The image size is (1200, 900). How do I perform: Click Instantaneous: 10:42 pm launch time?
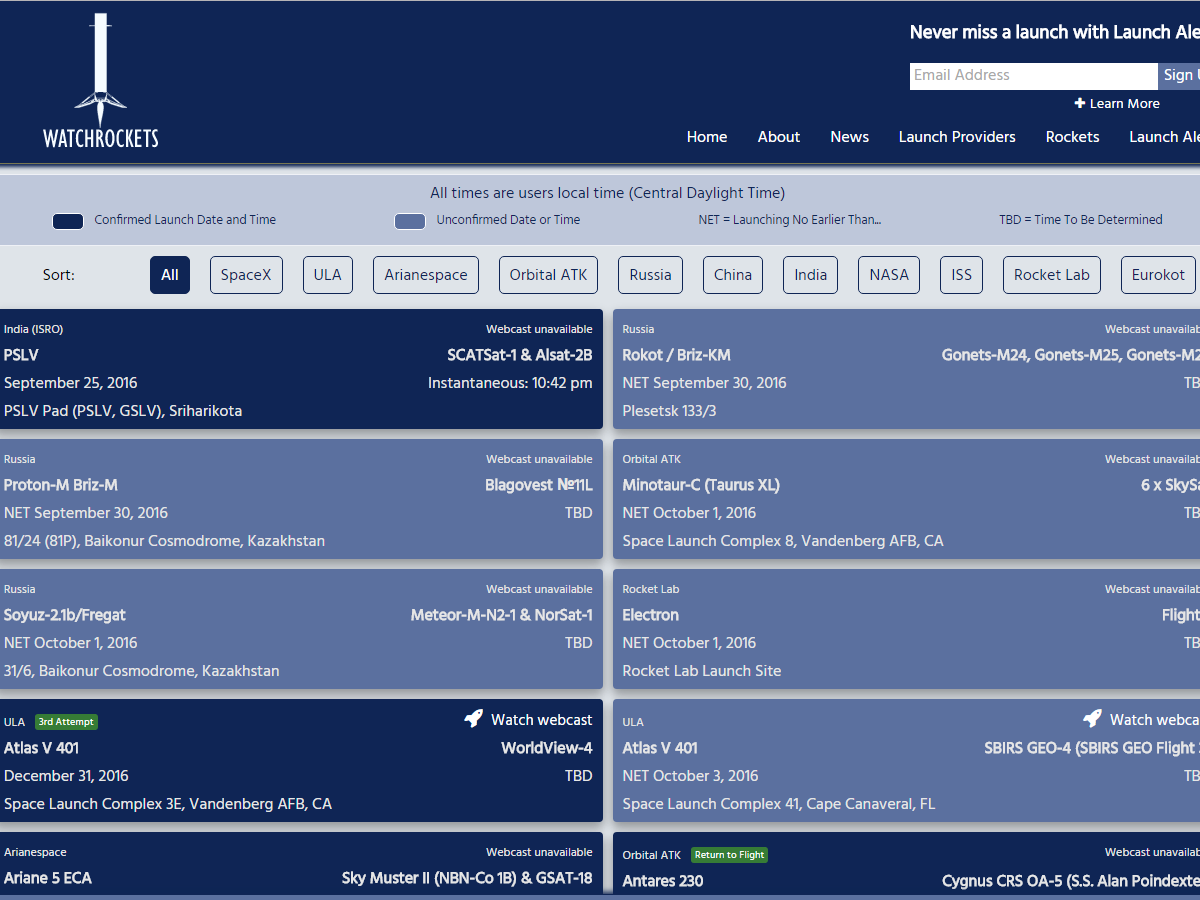510,383
